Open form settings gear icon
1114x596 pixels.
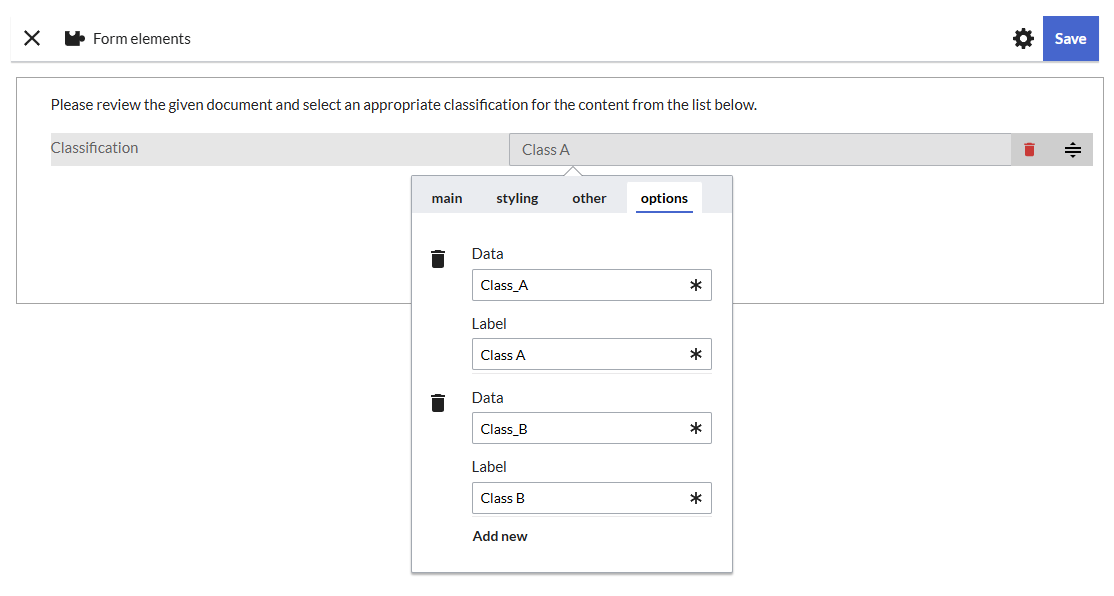tap(1023, 39)
